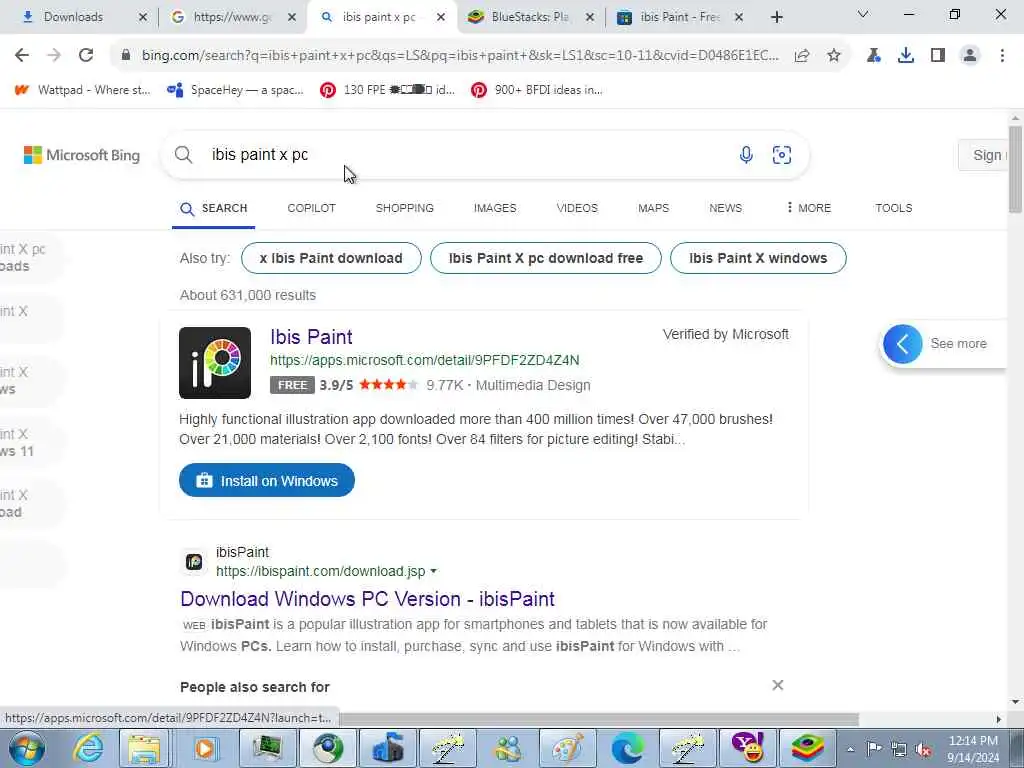Click the vertical page scrollbar
The width and height of the screenshot is (1024, 768).
pos(1016,170)
